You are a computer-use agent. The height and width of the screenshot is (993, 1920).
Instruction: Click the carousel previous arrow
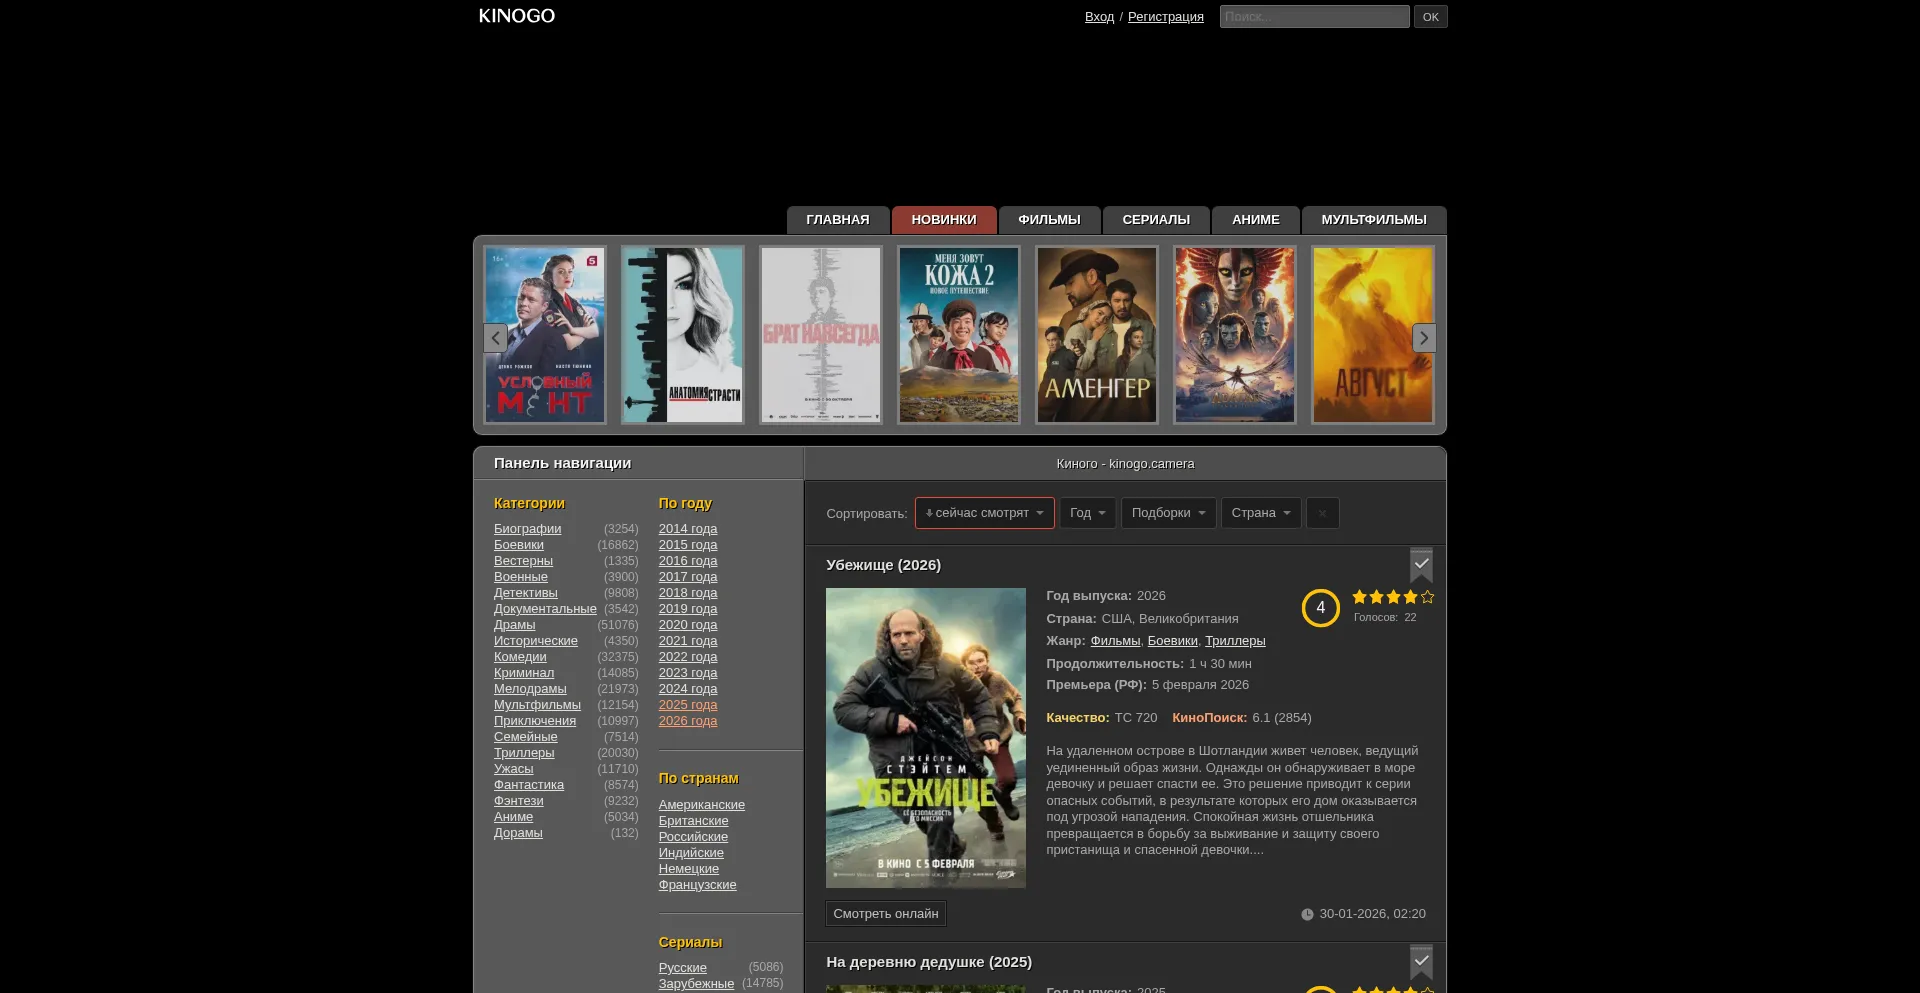[x=495, y=338]
